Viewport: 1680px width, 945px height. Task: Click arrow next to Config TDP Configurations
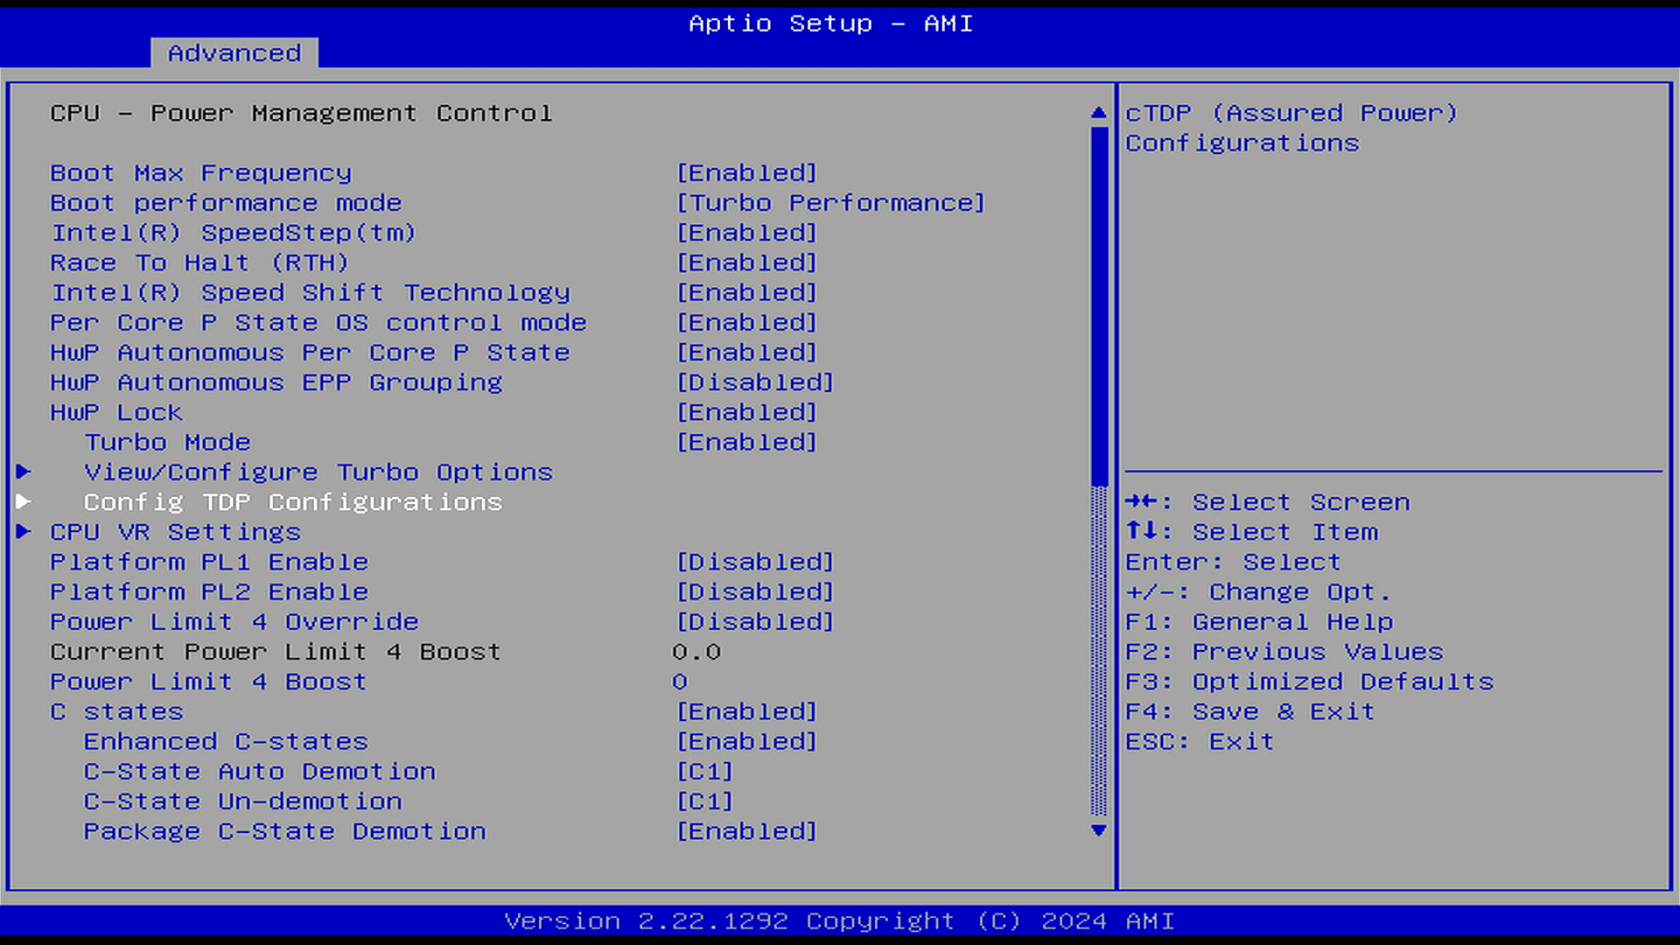24,502
